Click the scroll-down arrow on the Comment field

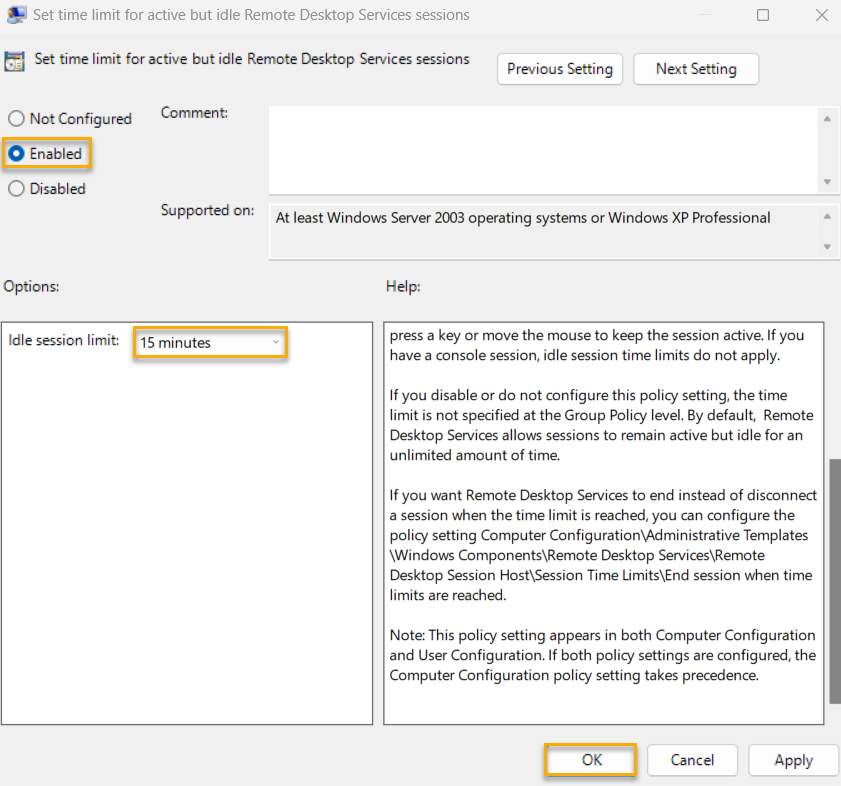pyautogui.click(x=828, y=182)
